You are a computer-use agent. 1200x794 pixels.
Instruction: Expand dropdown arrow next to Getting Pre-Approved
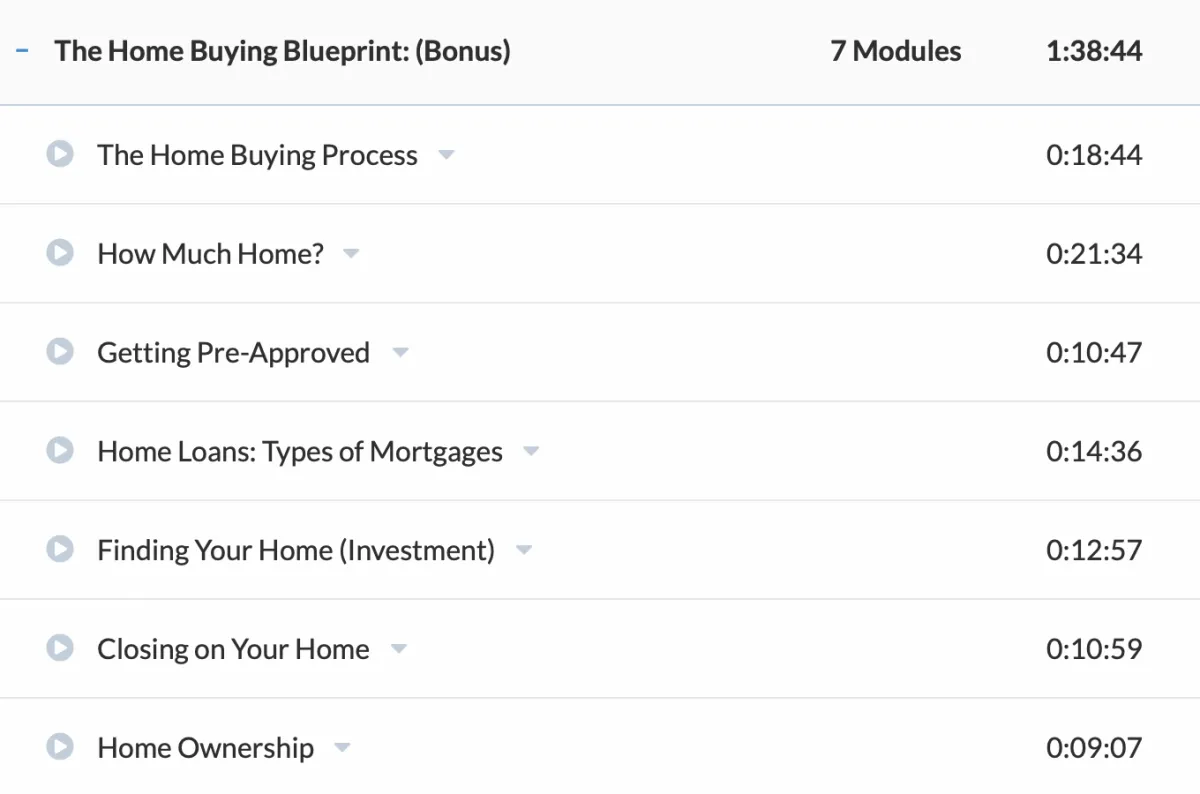400,353
